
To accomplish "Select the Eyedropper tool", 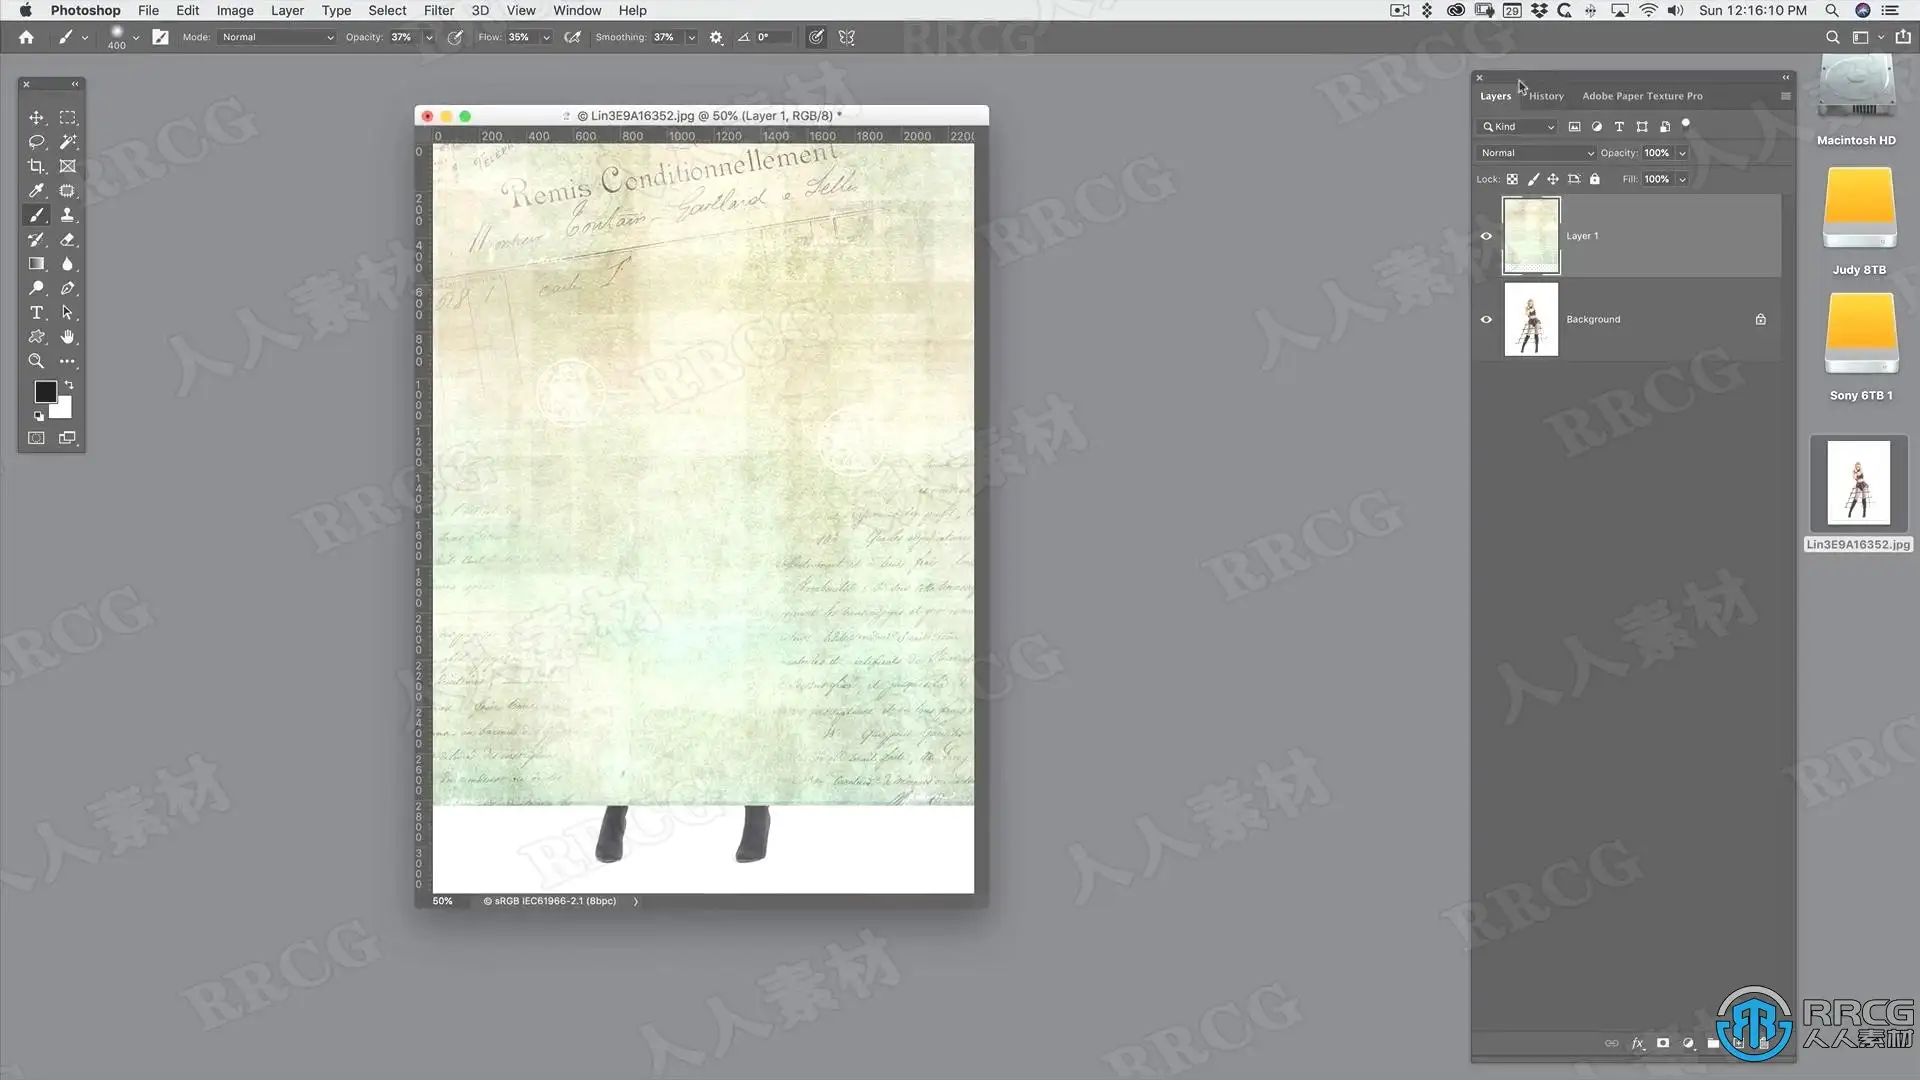I will pyautogui.click(x=36, y=191).
